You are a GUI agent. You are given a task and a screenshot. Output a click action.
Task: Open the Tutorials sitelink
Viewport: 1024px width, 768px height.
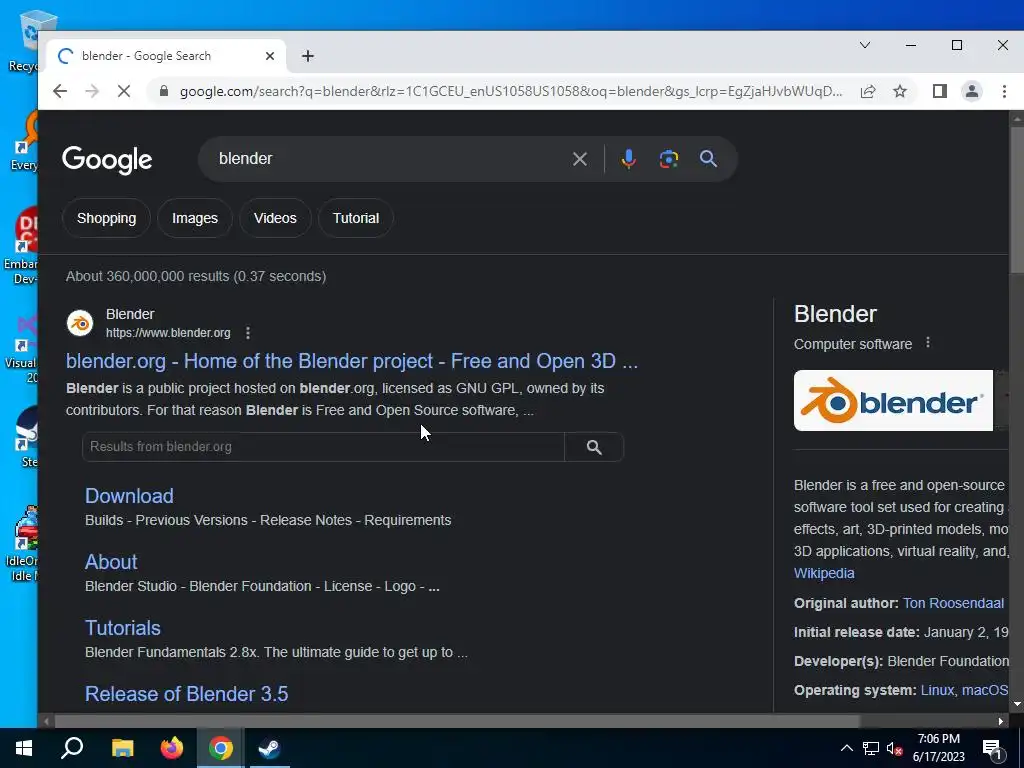coord(123,628)
